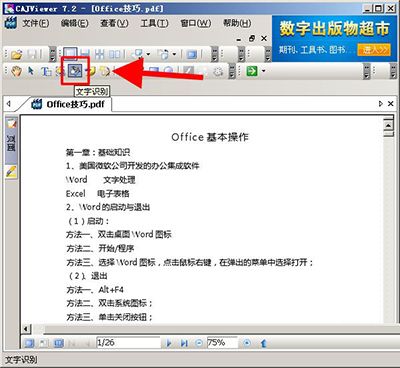Select the Hand pan tool
Screen dimensions: 400x368
click(x=16, y=71)
